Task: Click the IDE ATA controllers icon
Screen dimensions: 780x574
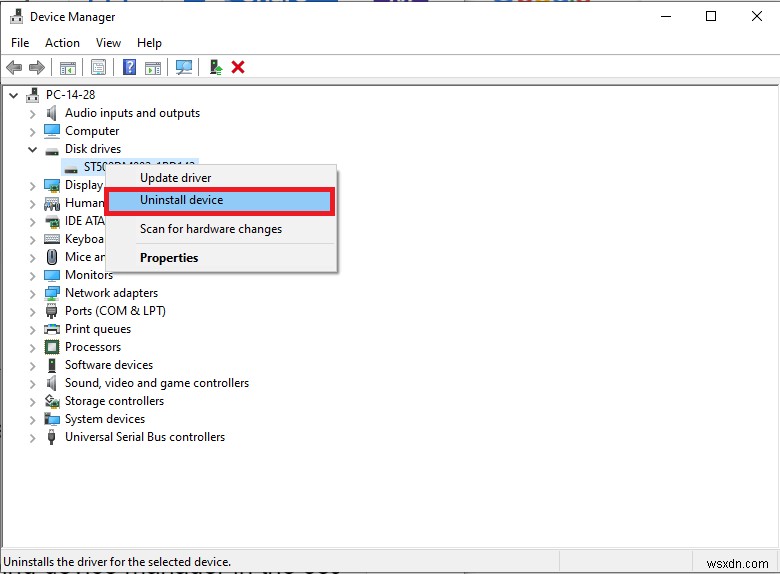Action: 52,221
